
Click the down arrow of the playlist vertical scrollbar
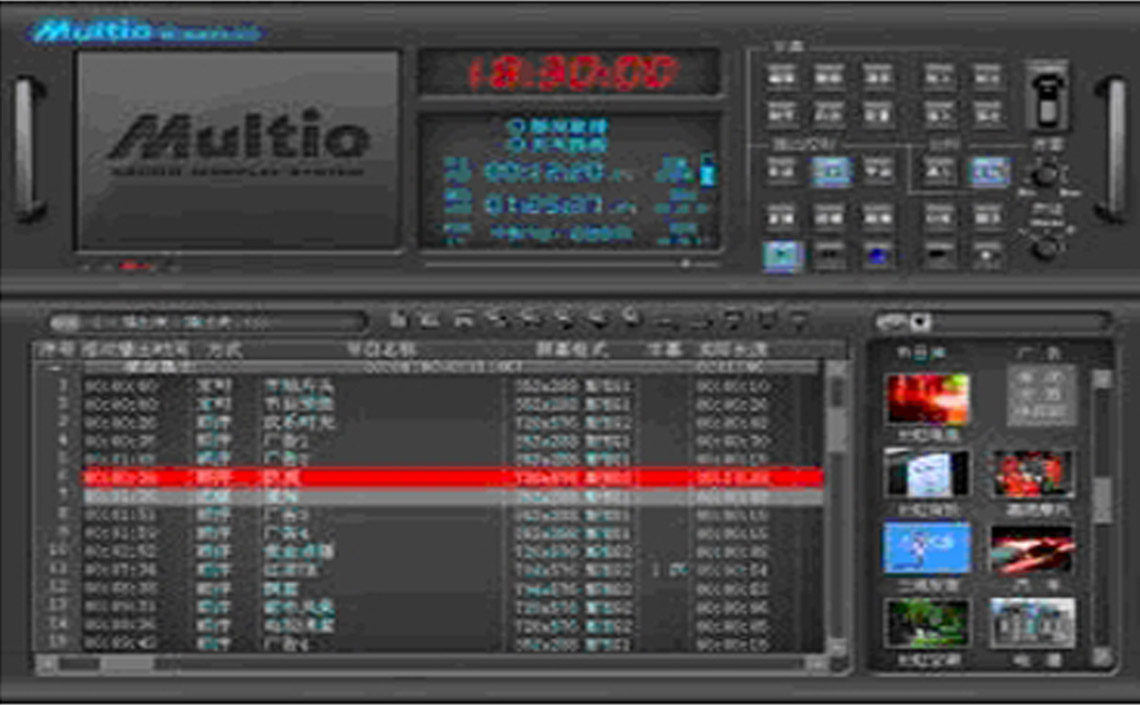click(836, 646)
